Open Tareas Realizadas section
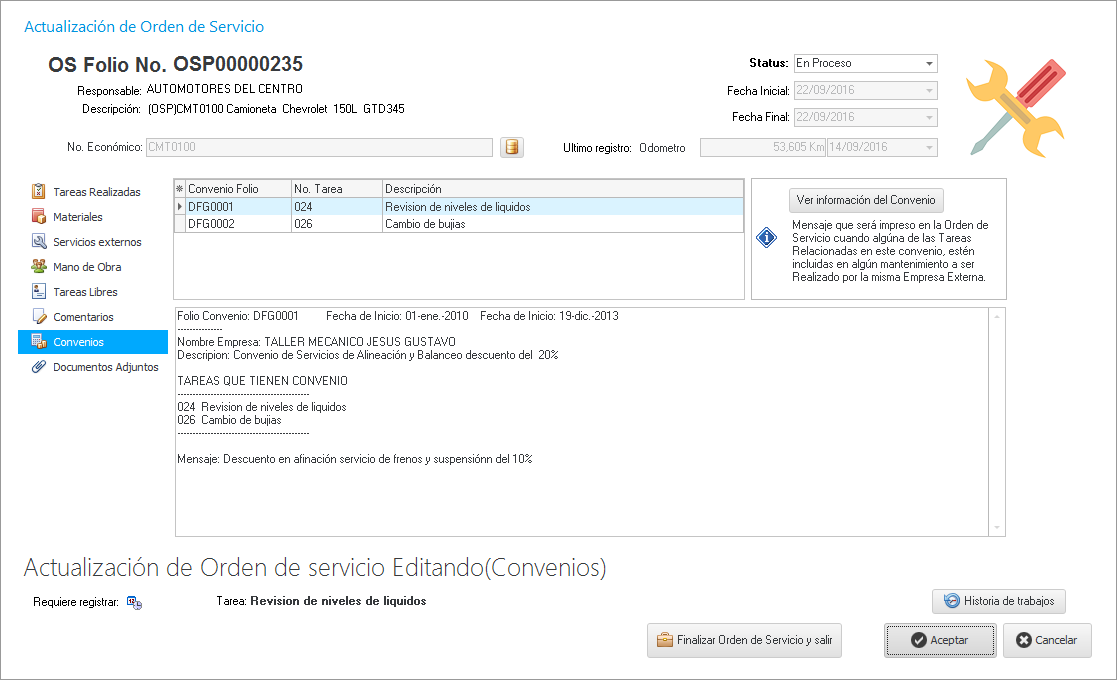The height and width of the screenshot is (680, 1117). 96,192
